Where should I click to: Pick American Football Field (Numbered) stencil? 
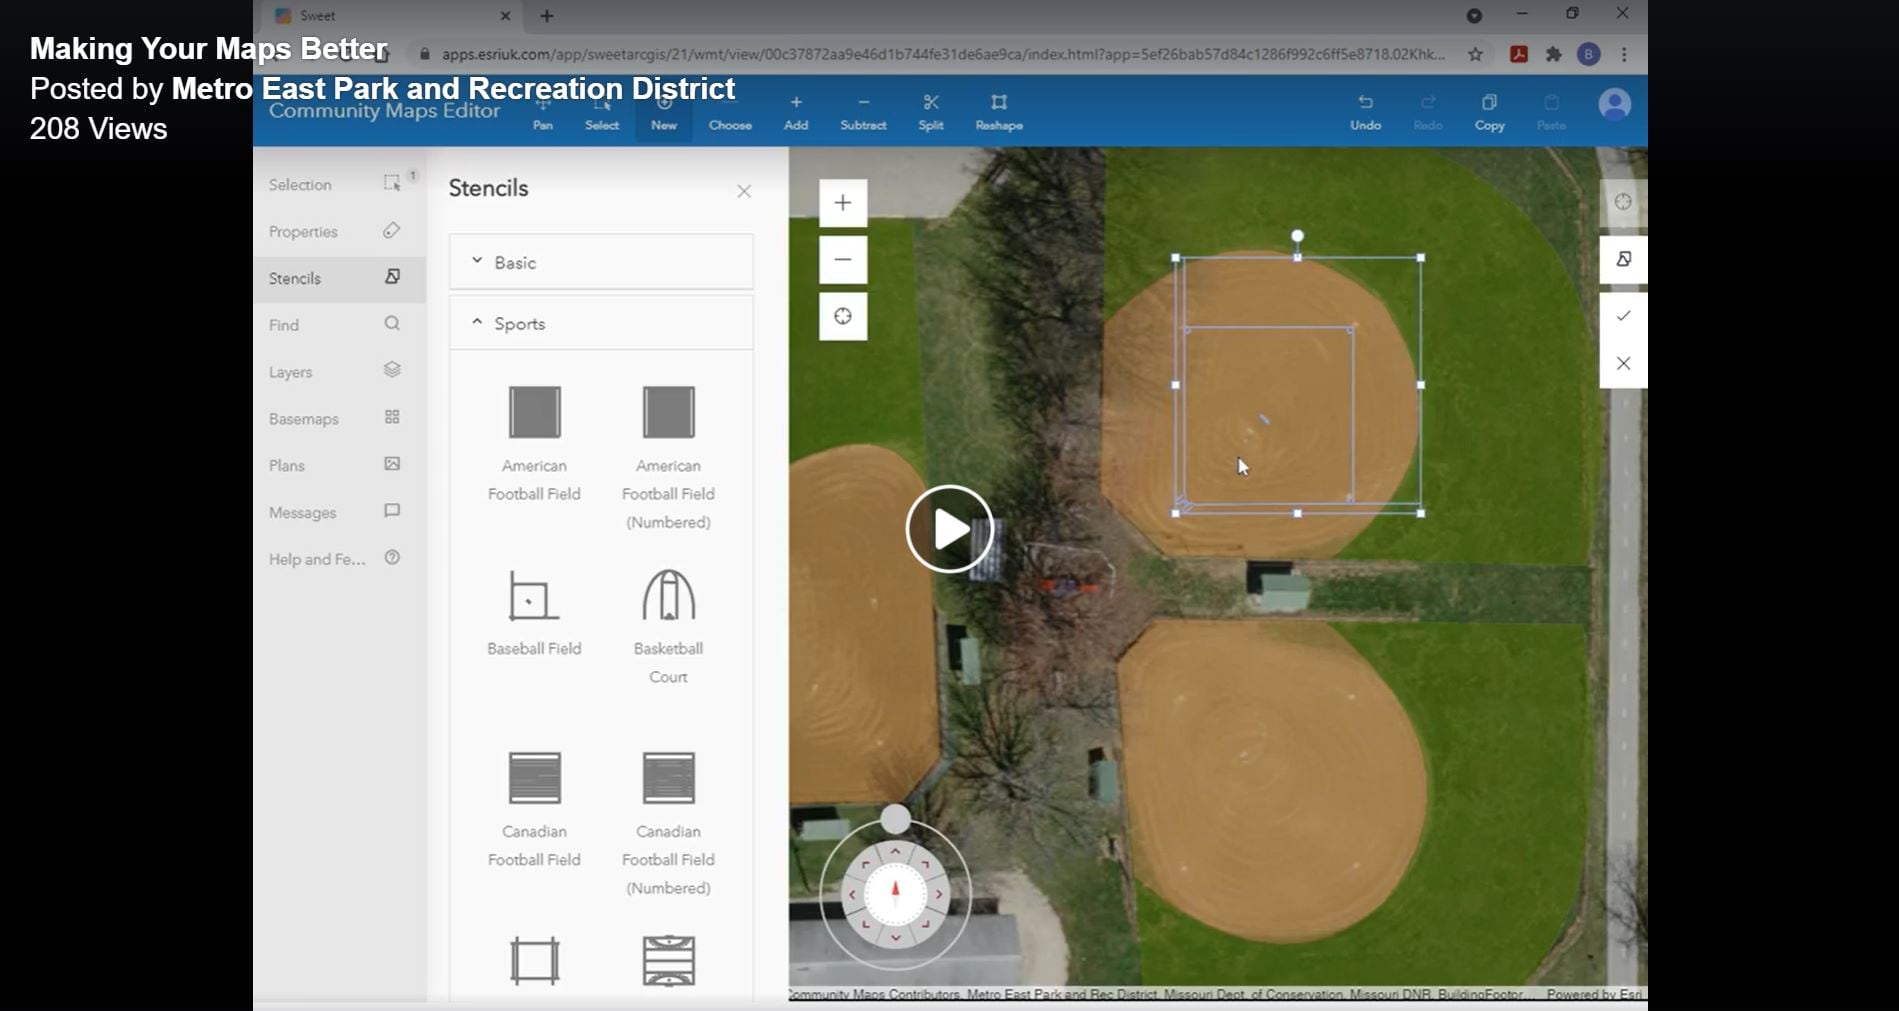point(668,458)
